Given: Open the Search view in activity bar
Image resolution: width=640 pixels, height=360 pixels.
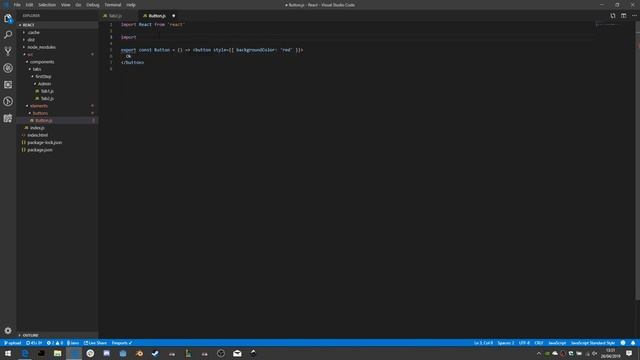Looking at the screenshot, I should (x=8, y=35).
